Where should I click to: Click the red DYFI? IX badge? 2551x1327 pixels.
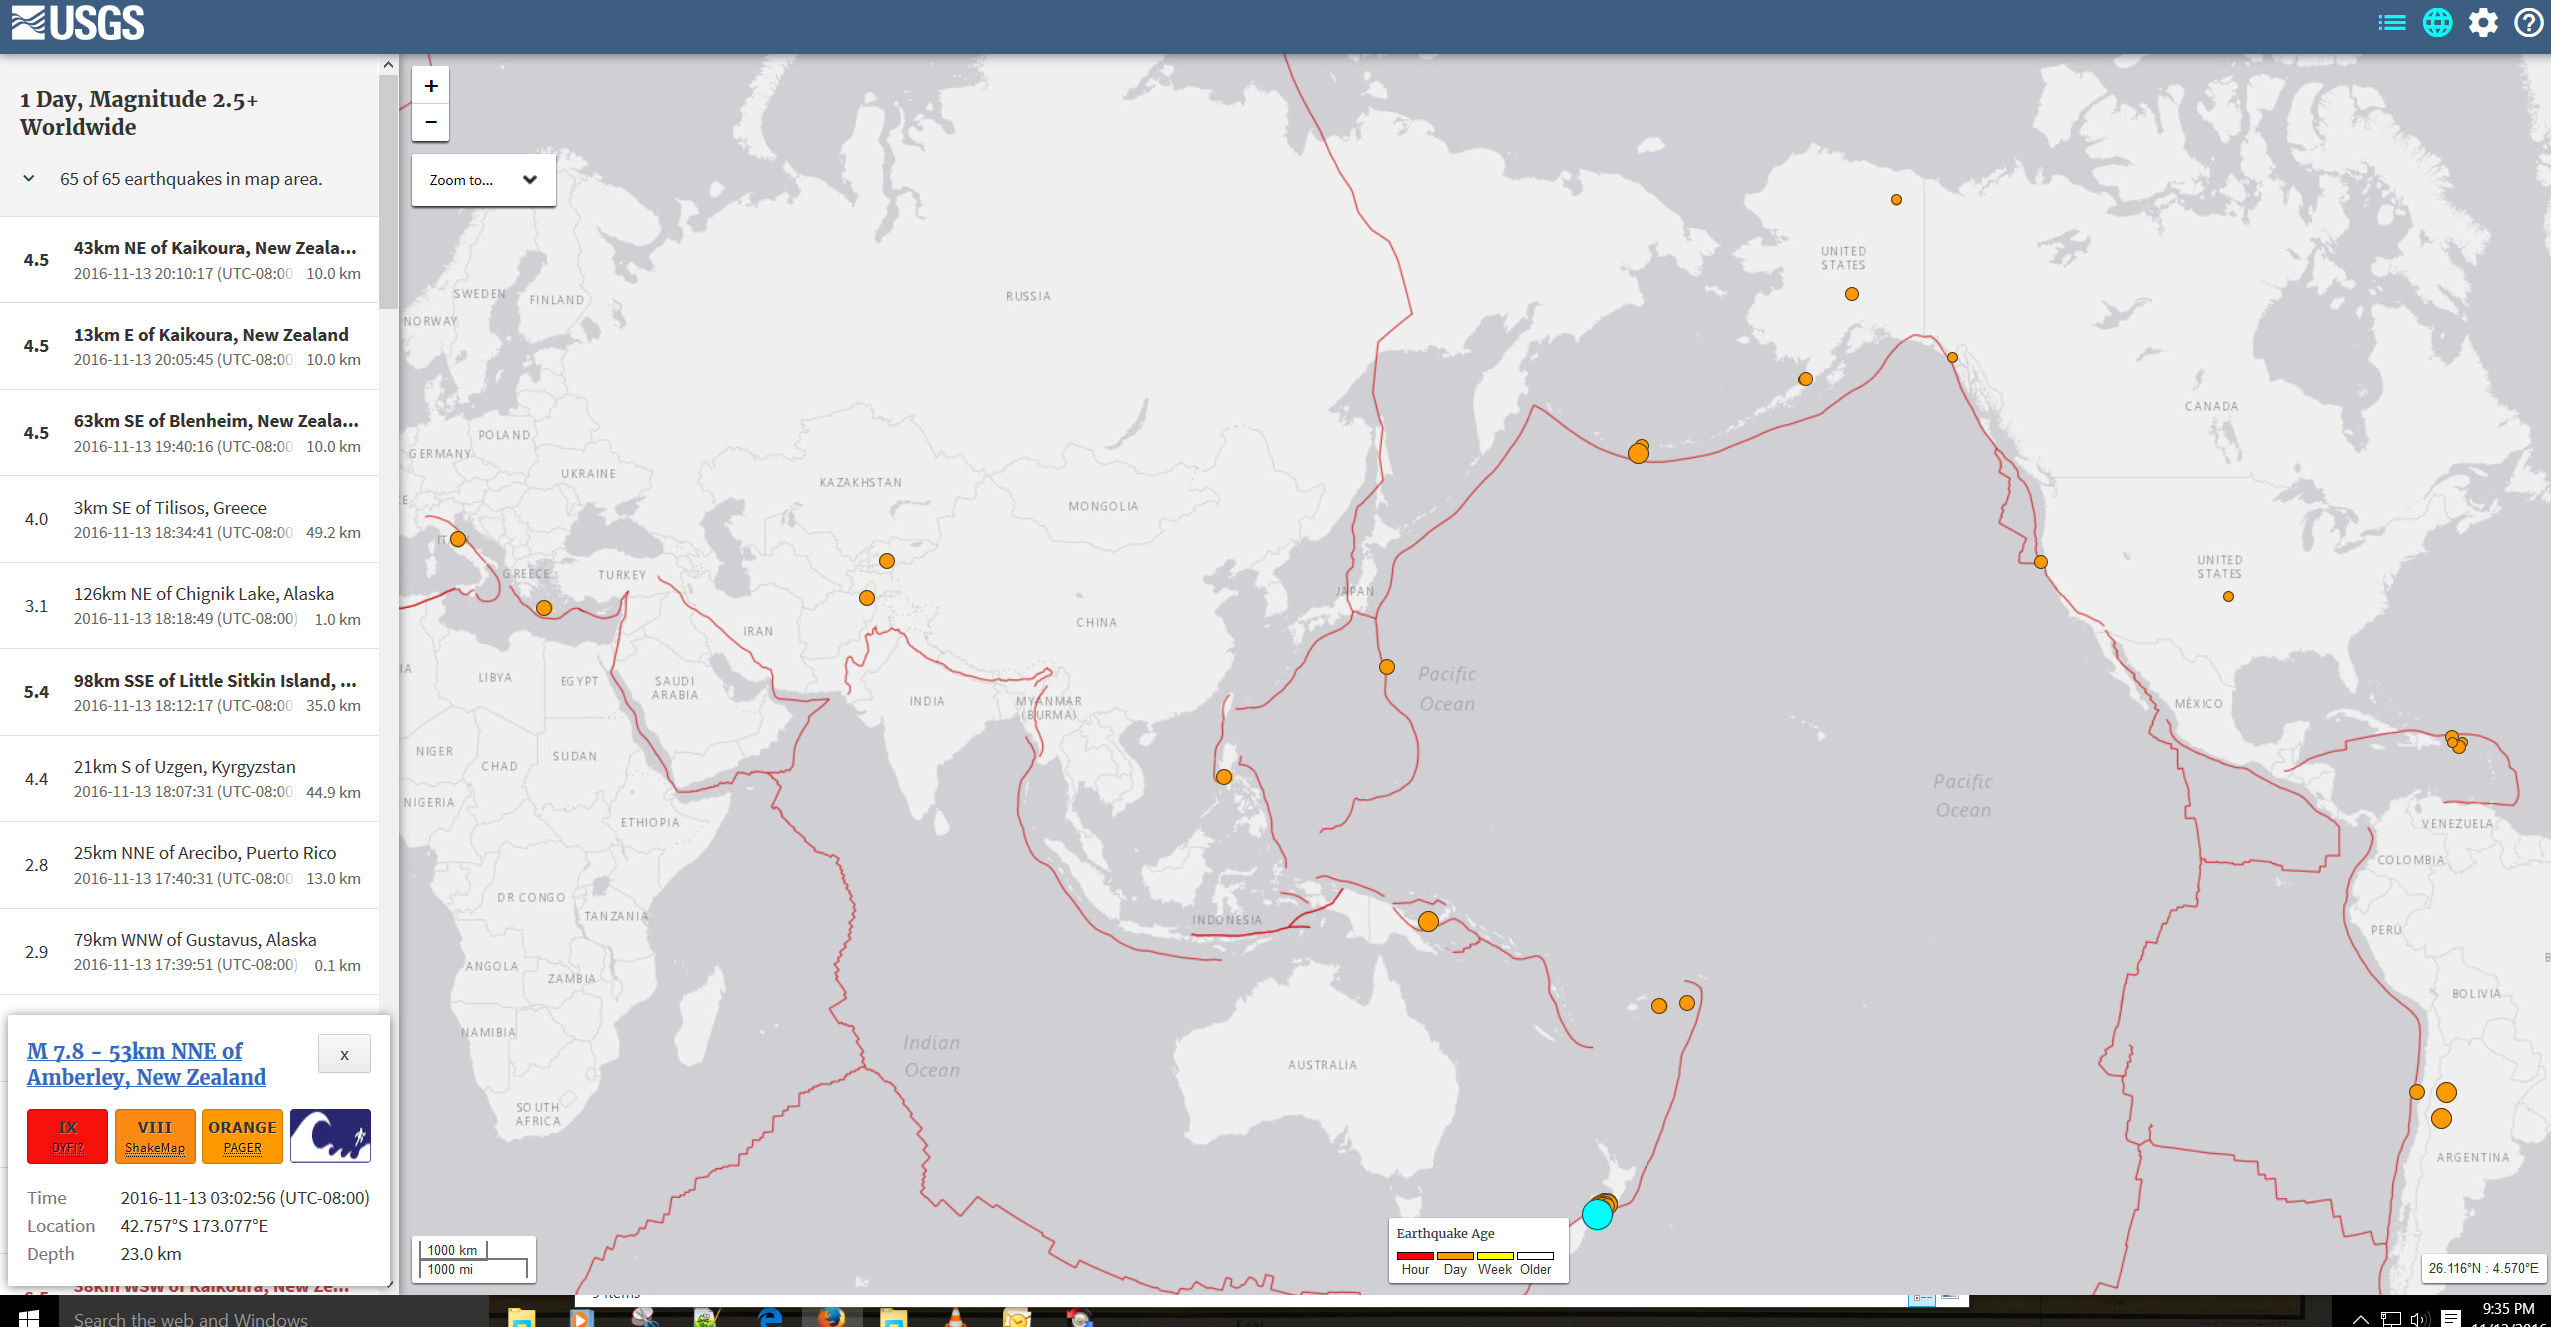(67, 1136)
